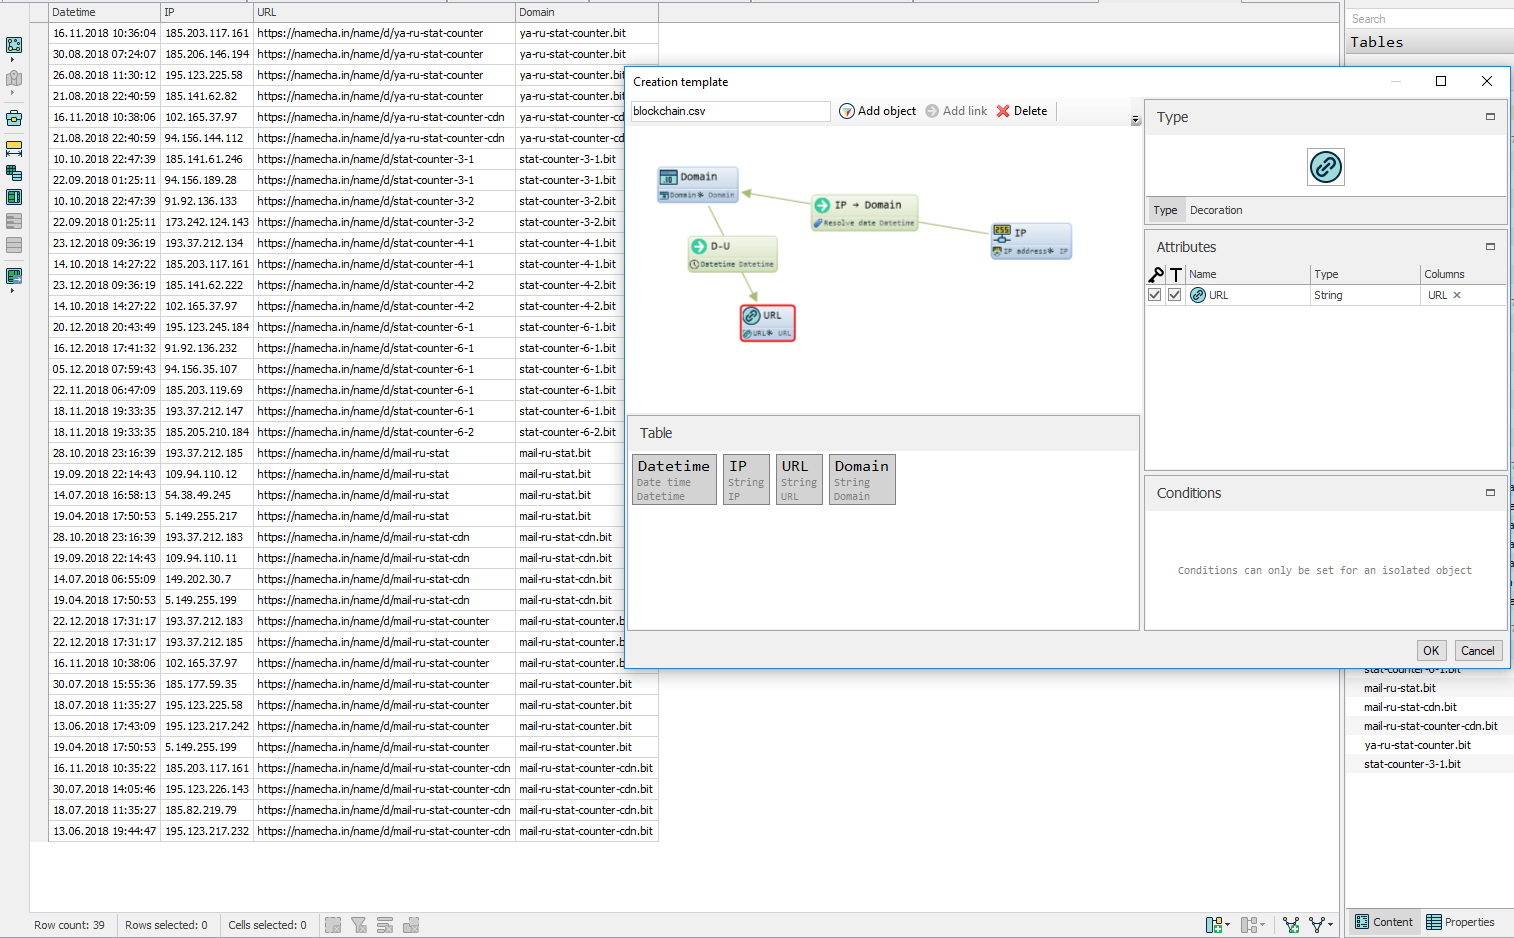Collapse the Conditions panel
This screenshot has width=1514, height=938.
point(1490,493)
